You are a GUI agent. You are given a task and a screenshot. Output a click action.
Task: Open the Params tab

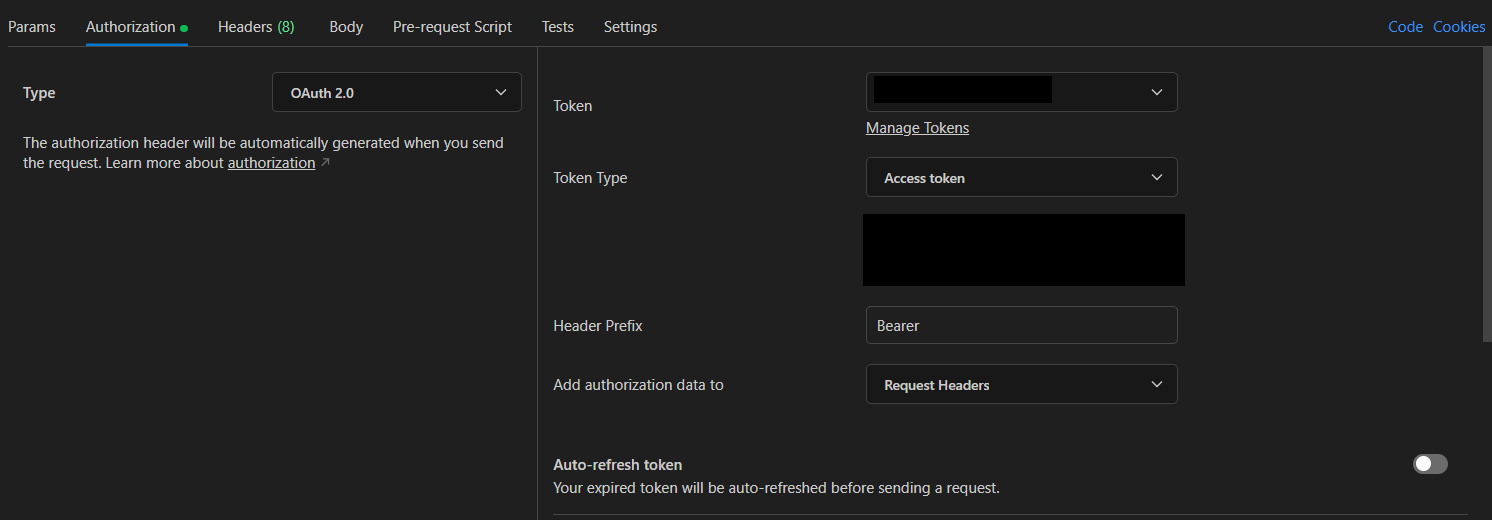[x=32, y=27]
